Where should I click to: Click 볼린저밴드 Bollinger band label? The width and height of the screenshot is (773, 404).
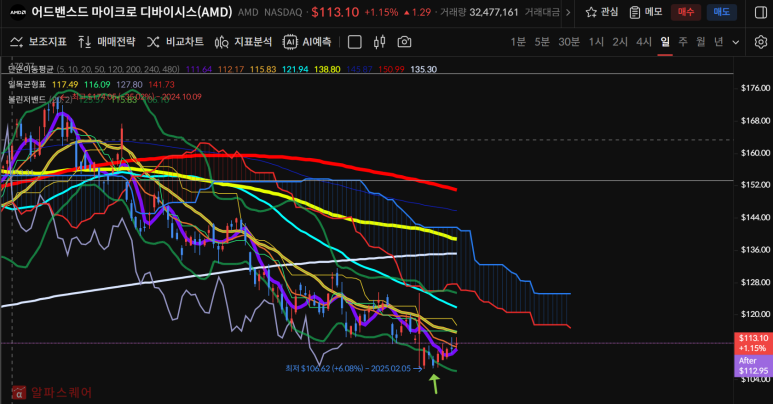(27, 99)
